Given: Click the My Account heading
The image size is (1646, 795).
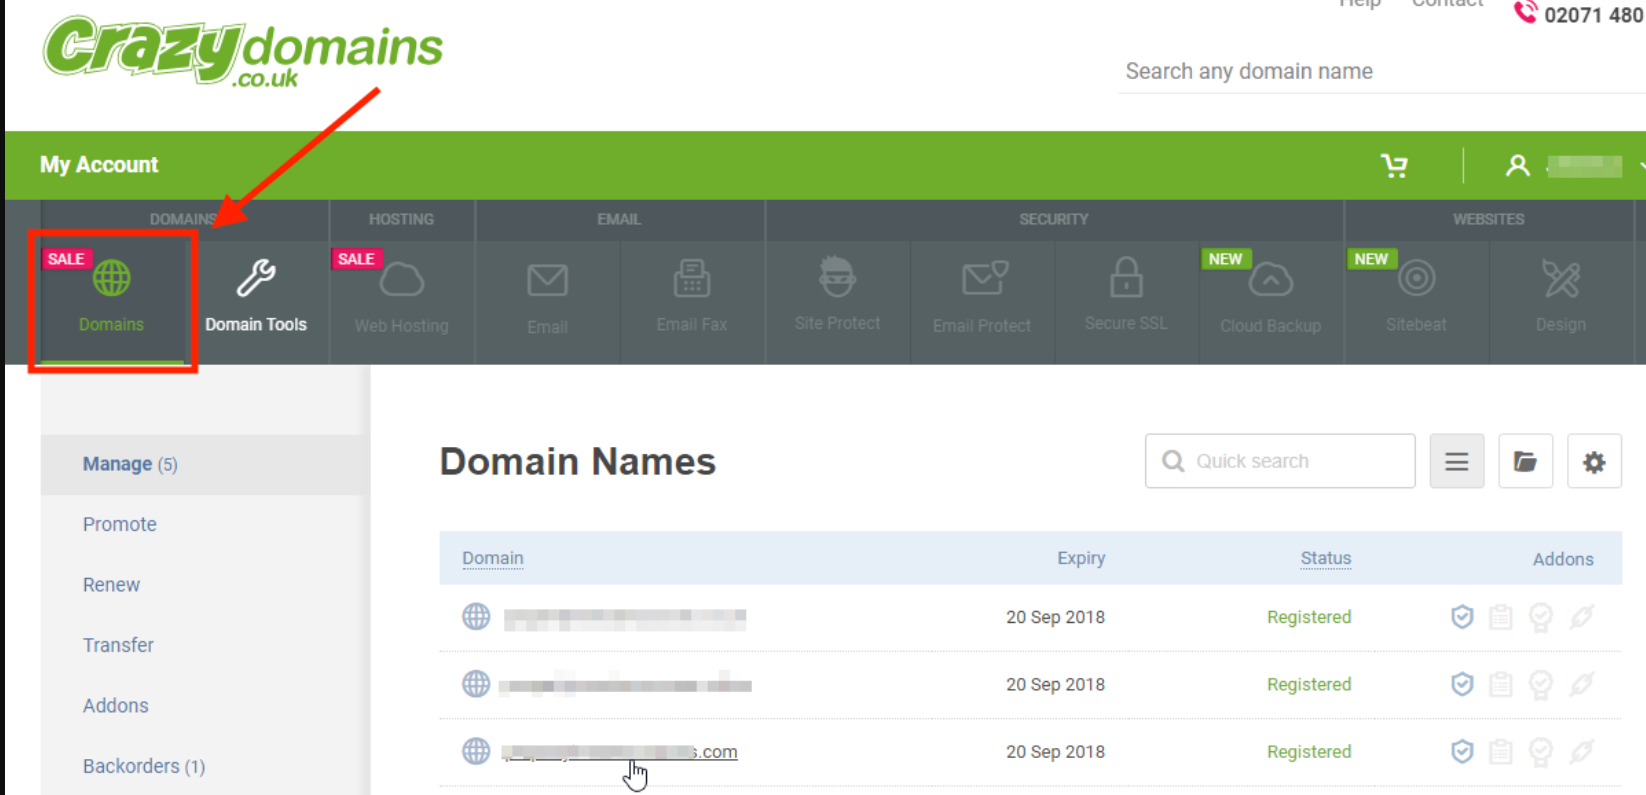Looking at the screenshot, I should point(99,165).
